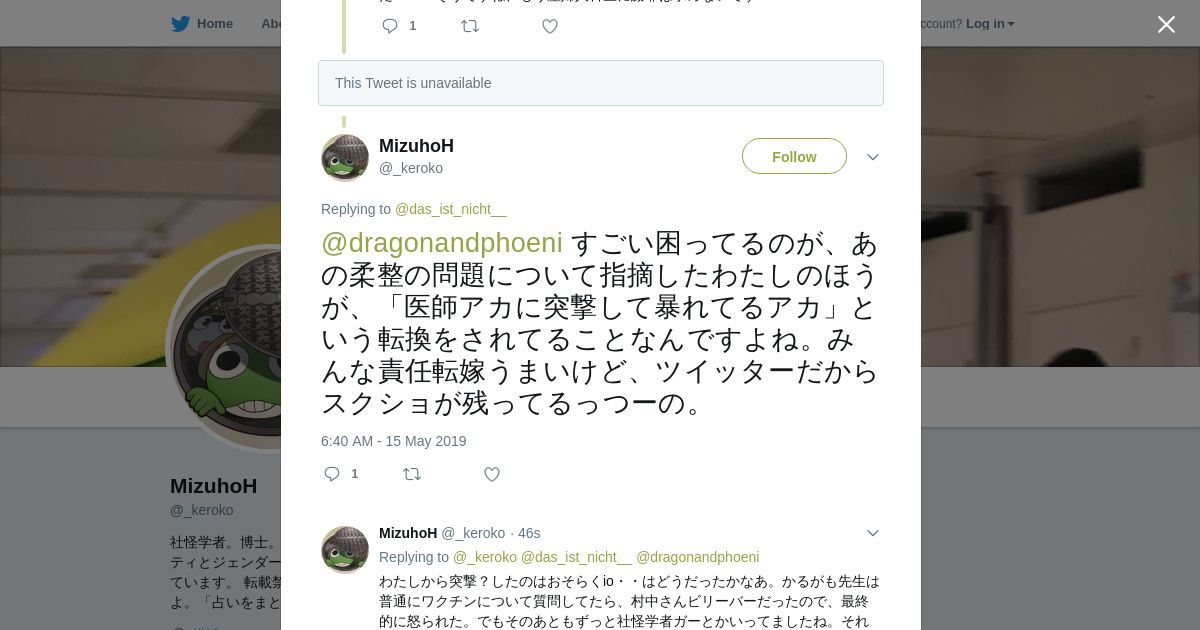Like the main tweet with heart icon
1200x630 pixels.
tap(492, 474)
